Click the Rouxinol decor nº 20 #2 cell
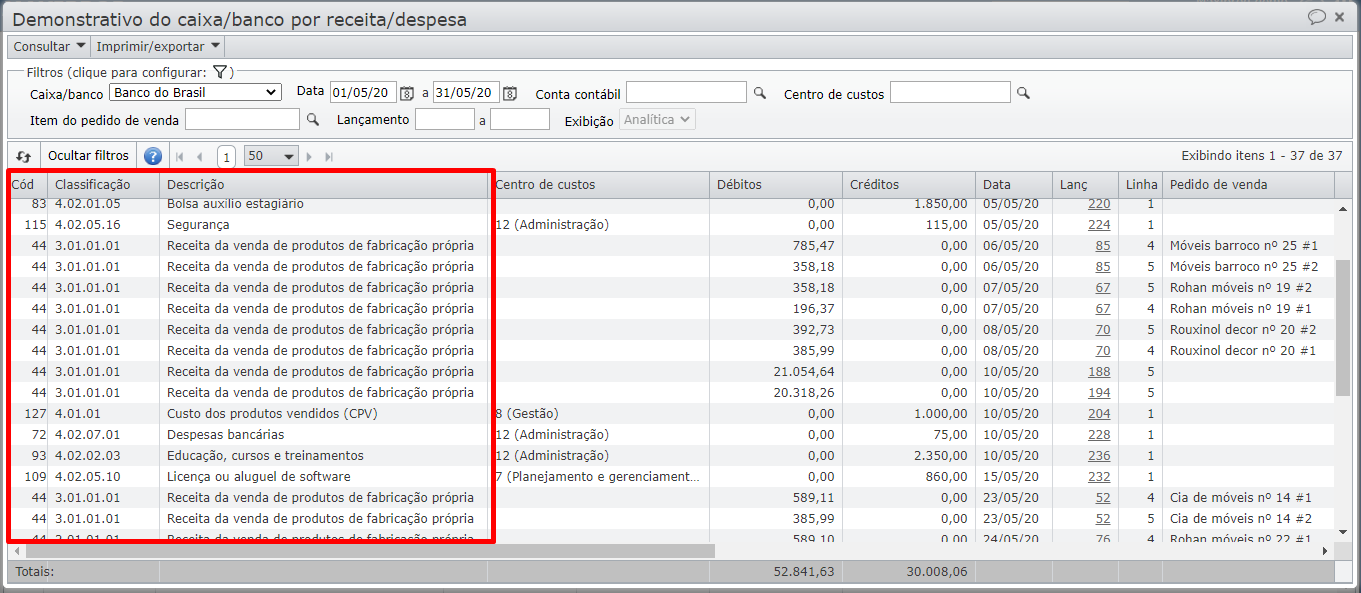This screenshot has width=1361, height=593. point(1249,330)
